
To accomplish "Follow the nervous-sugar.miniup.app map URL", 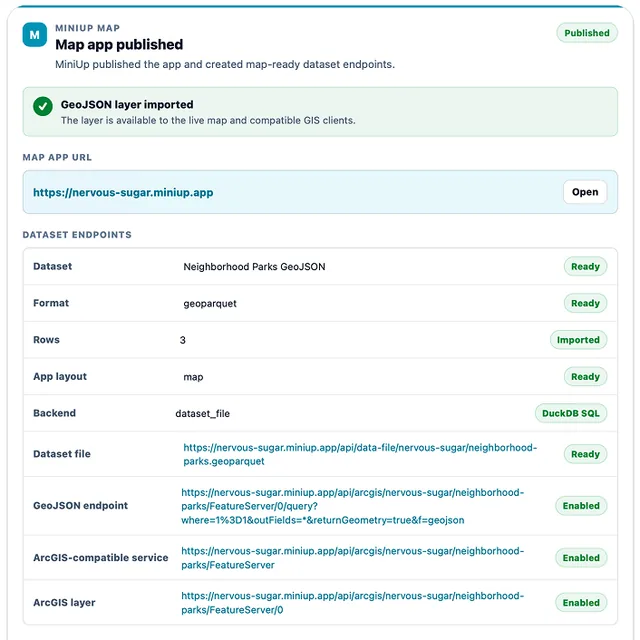I will coord(123,192).
